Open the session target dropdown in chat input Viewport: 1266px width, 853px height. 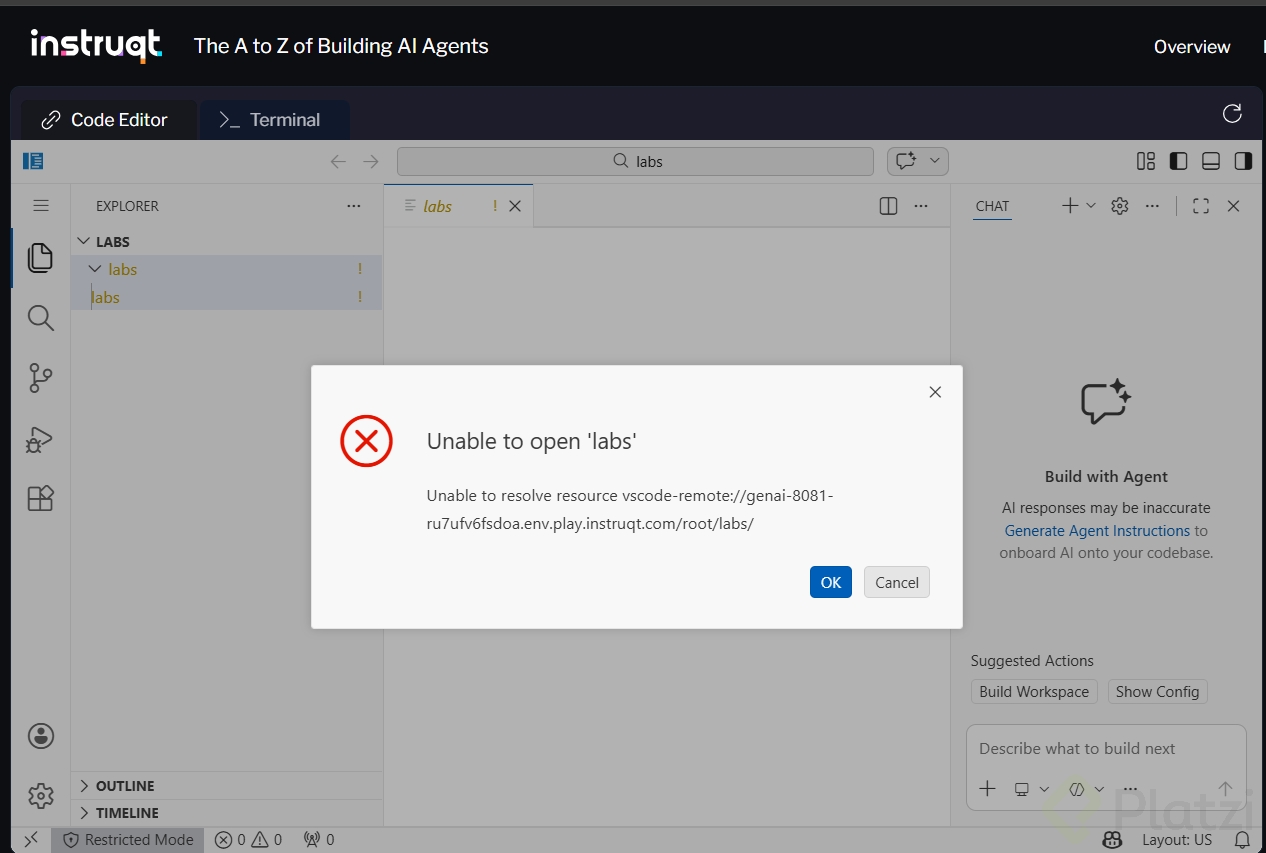pyautogui.click(x=1031, y=789)
